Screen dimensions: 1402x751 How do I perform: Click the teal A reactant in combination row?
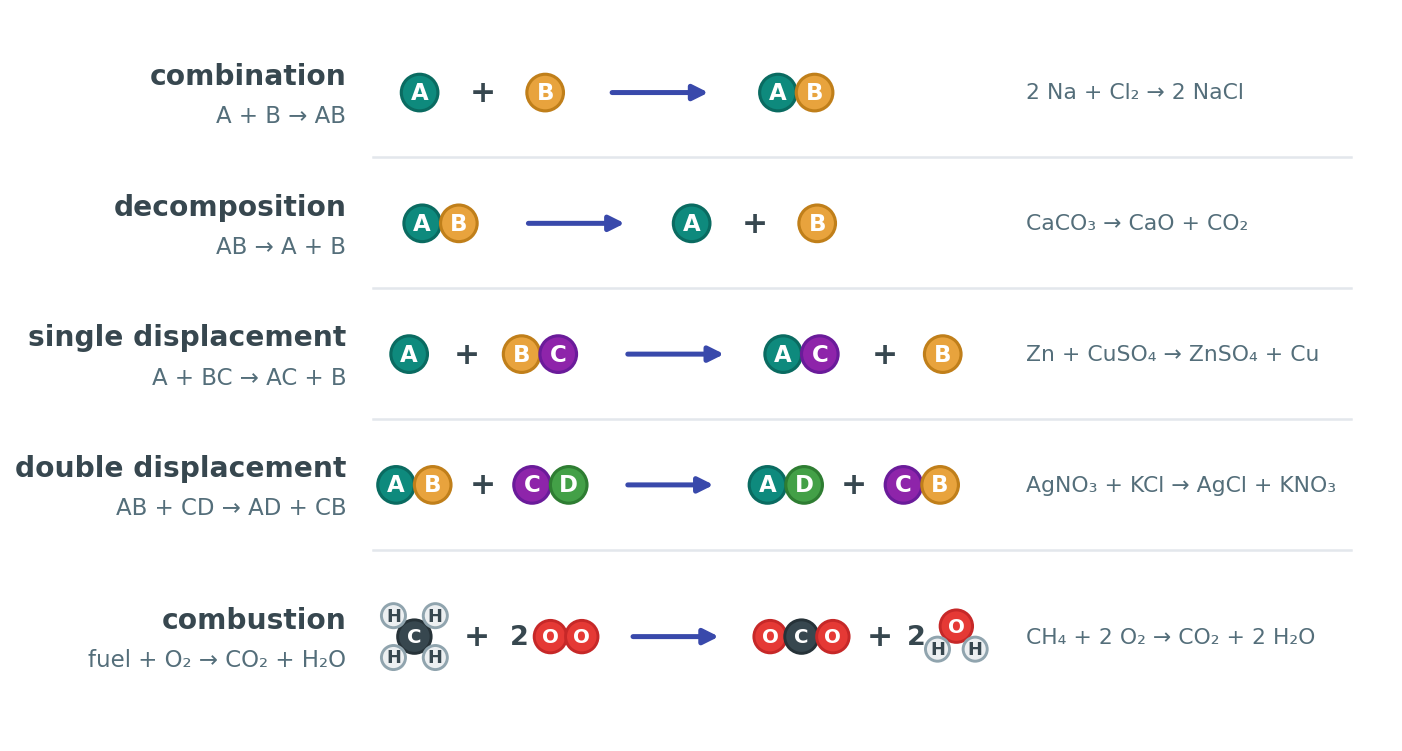[419, 93]
